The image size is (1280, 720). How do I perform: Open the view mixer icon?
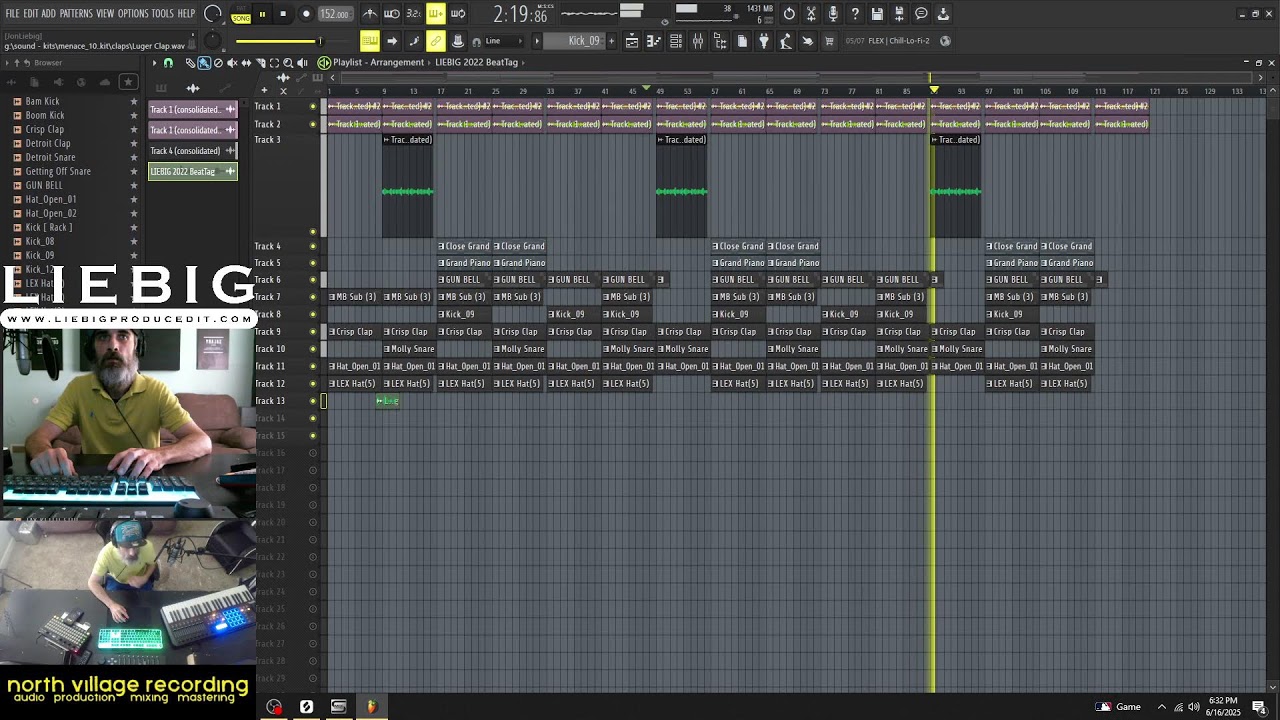pos(698,41)
